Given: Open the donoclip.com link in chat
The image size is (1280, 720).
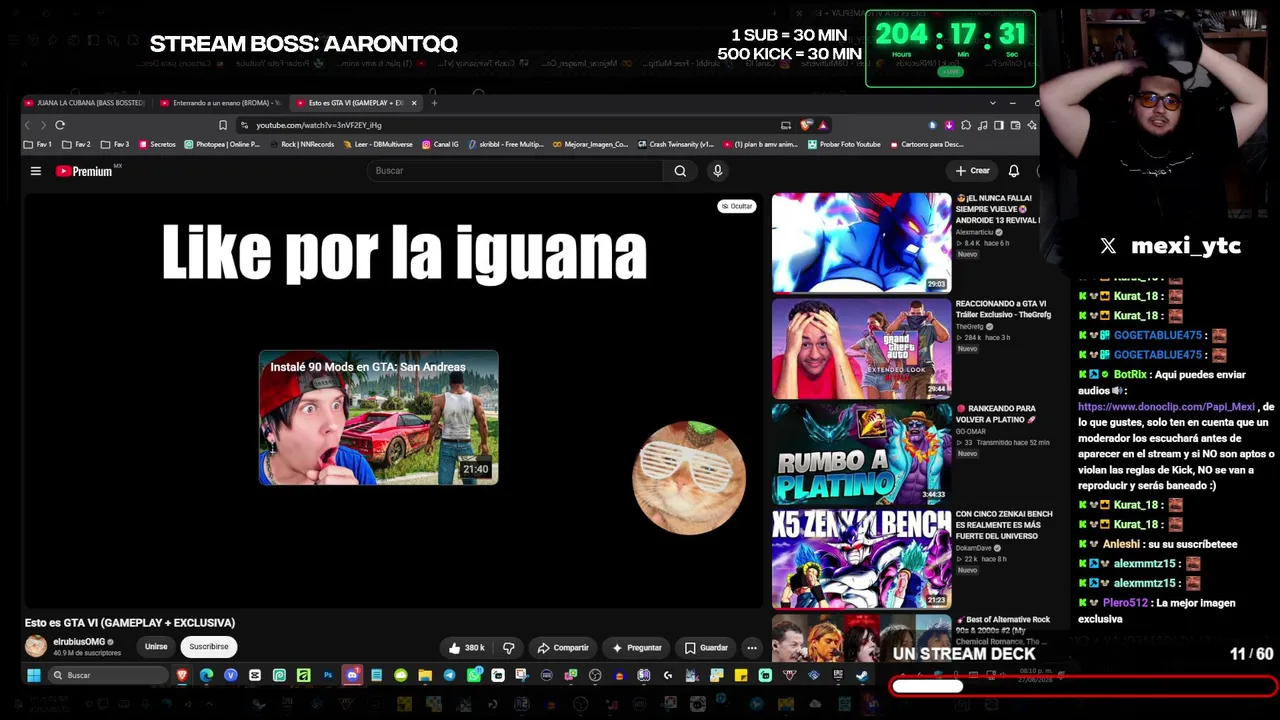Looking at the screenshot, I should [1166, 407].
